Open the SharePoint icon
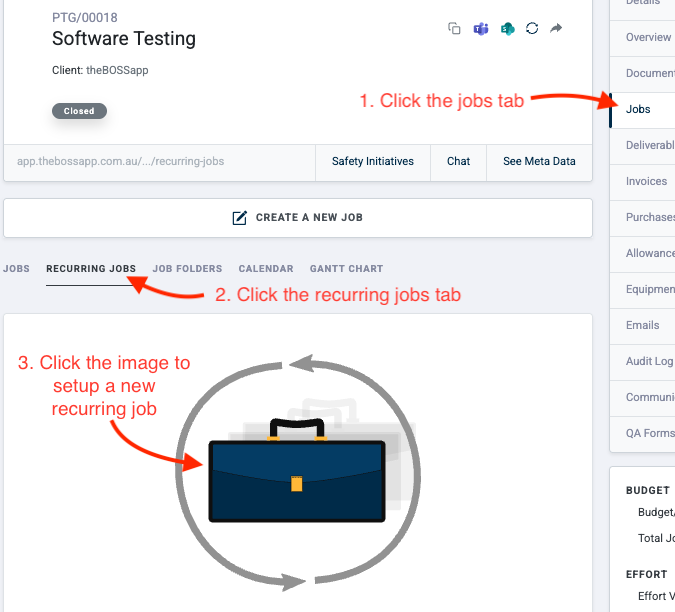Screen dimensions: 675x612 point(507,29)
